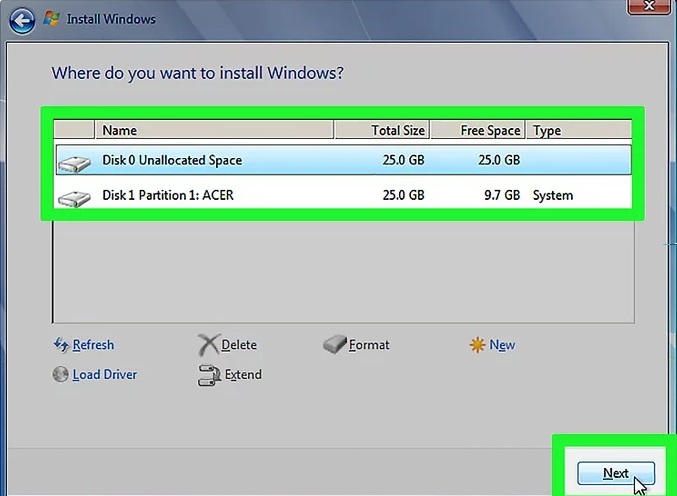This screenshot has height=496, width=677.
Task: Sort by the Free Space column header
Action: pyautogui.click(x=478, y=130)
